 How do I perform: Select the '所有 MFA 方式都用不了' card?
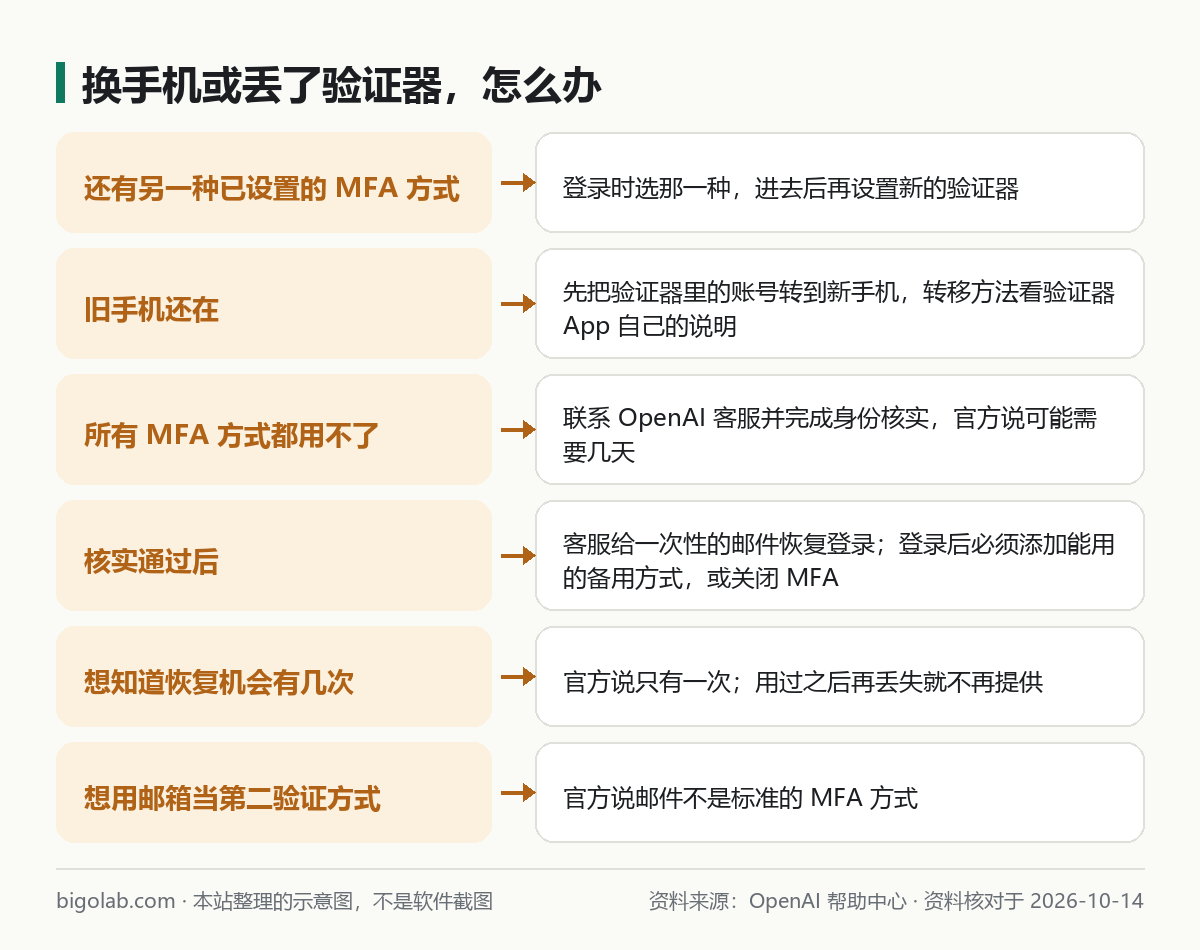pyautogui.click(x=274, y=430)
